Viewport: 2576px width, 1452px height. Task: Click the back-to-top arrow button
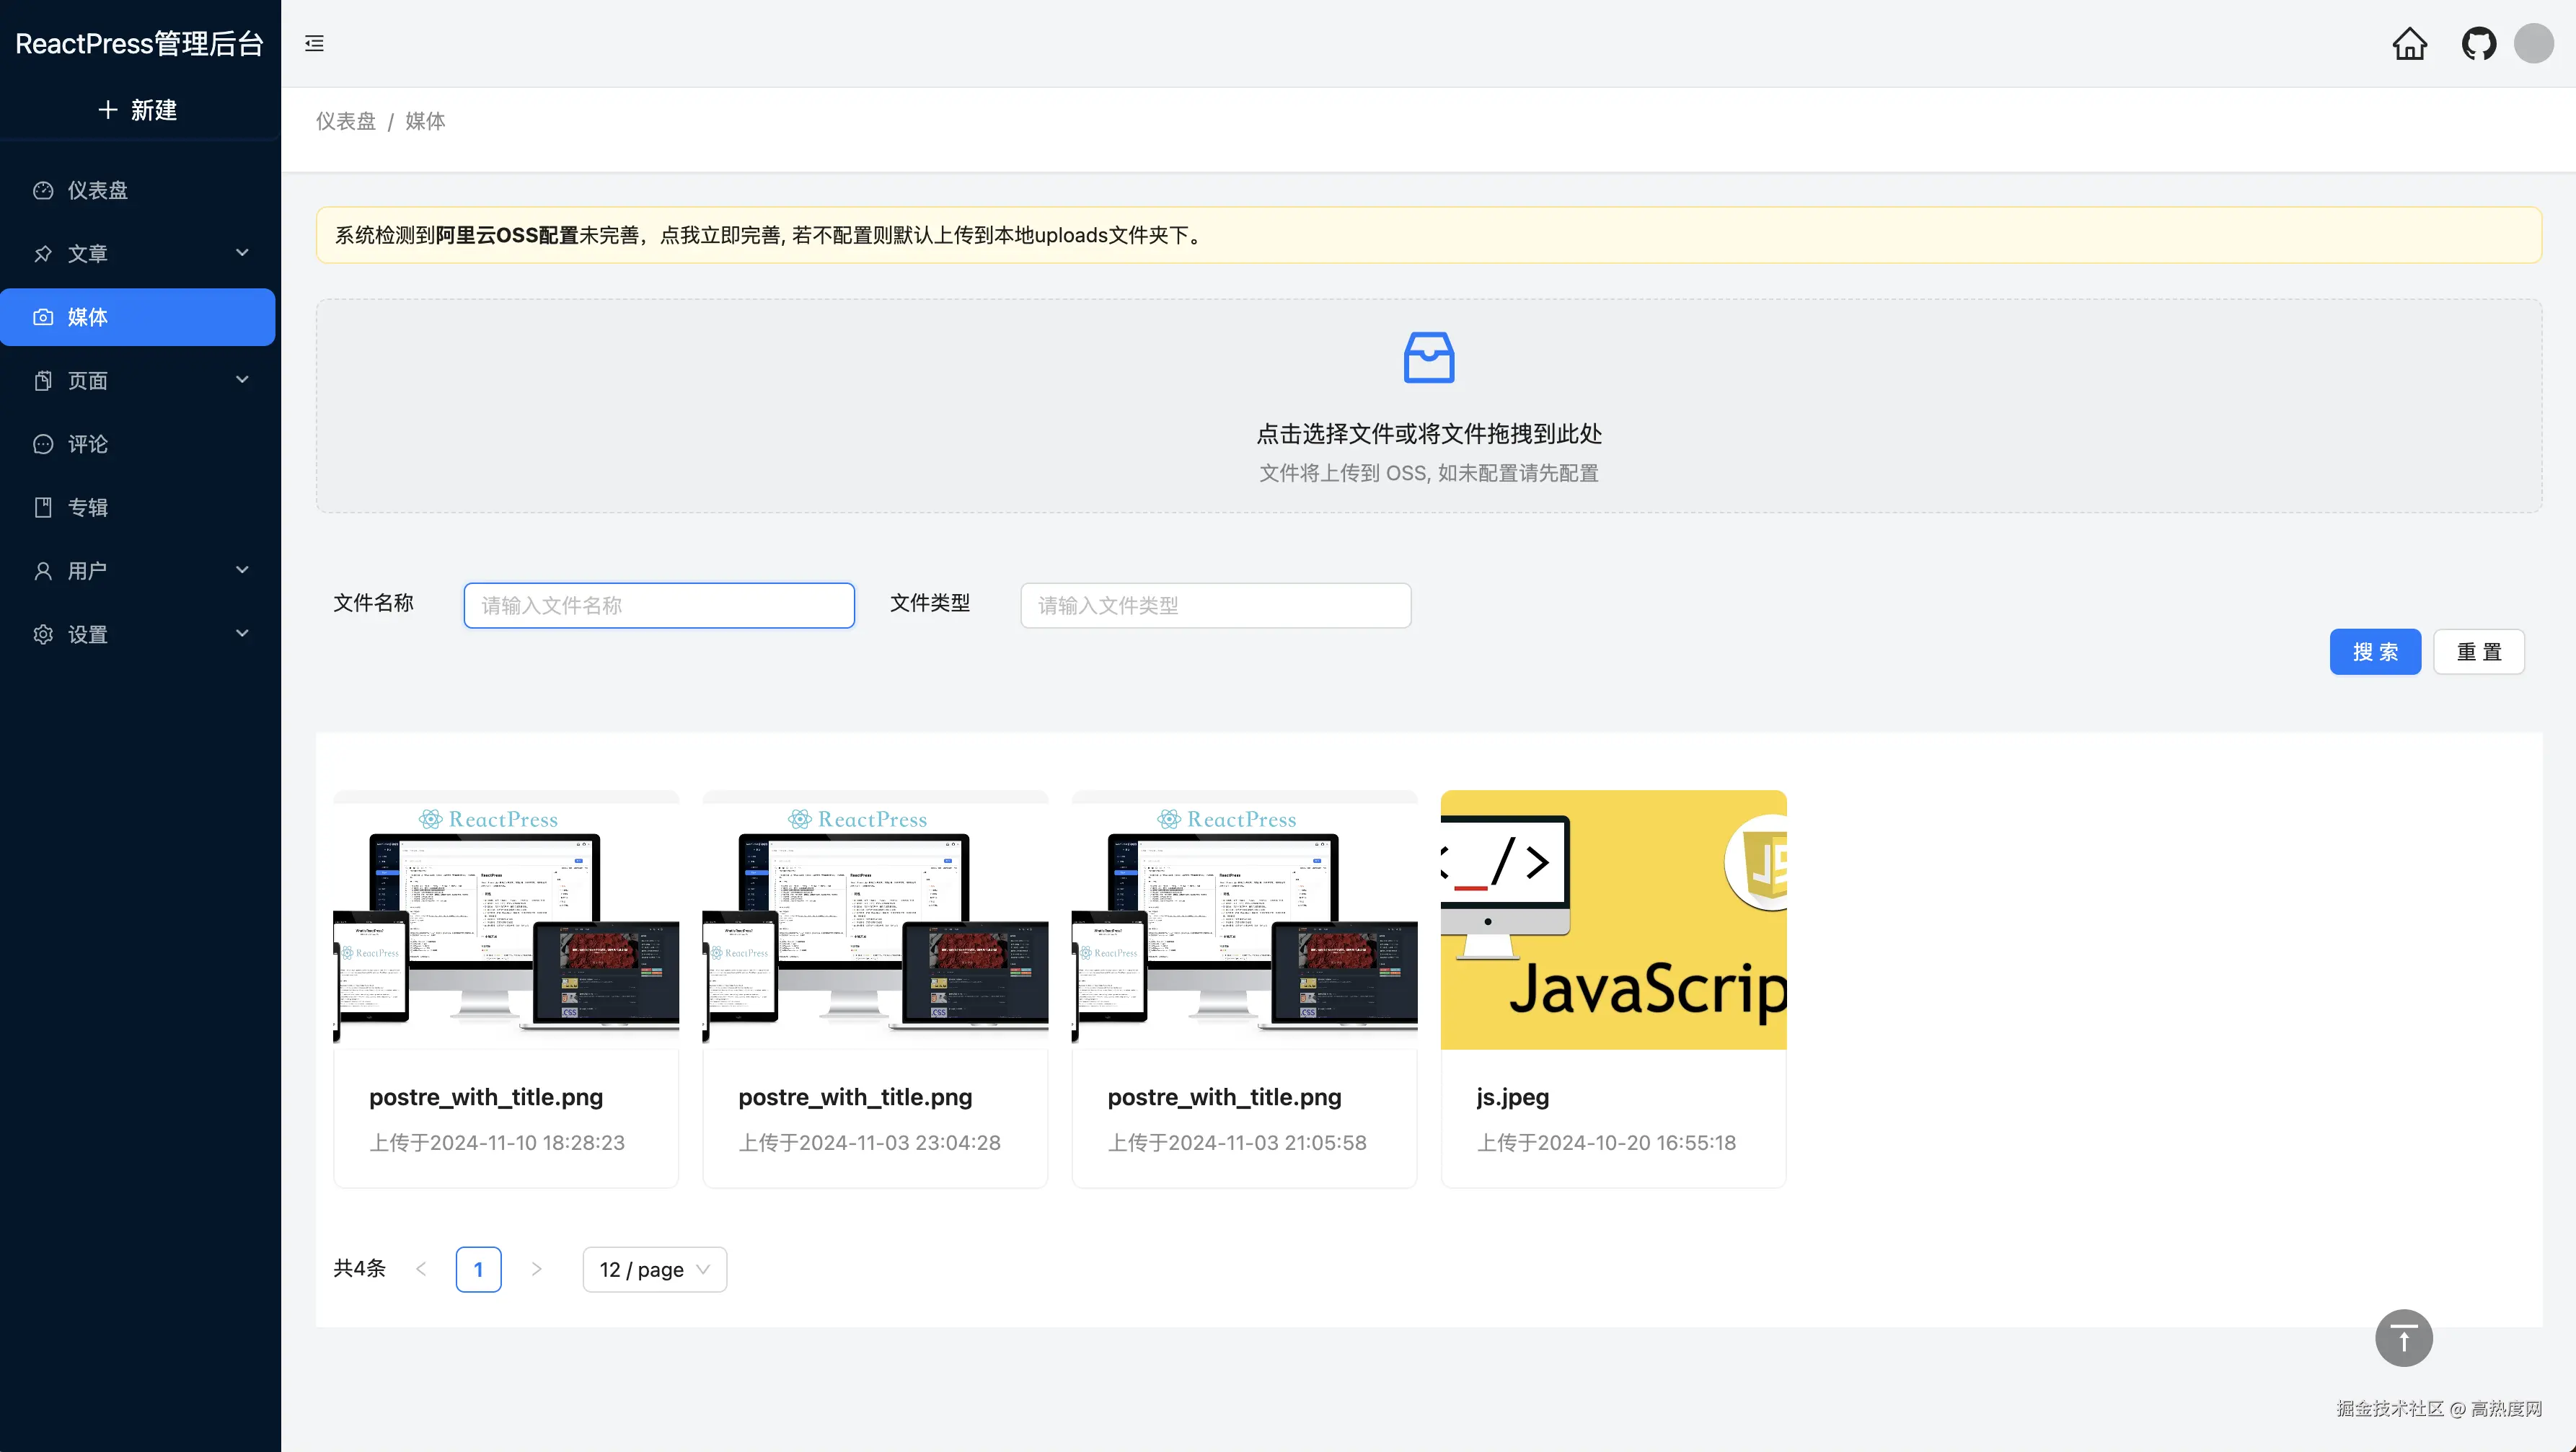[x=2403, y=1337]
